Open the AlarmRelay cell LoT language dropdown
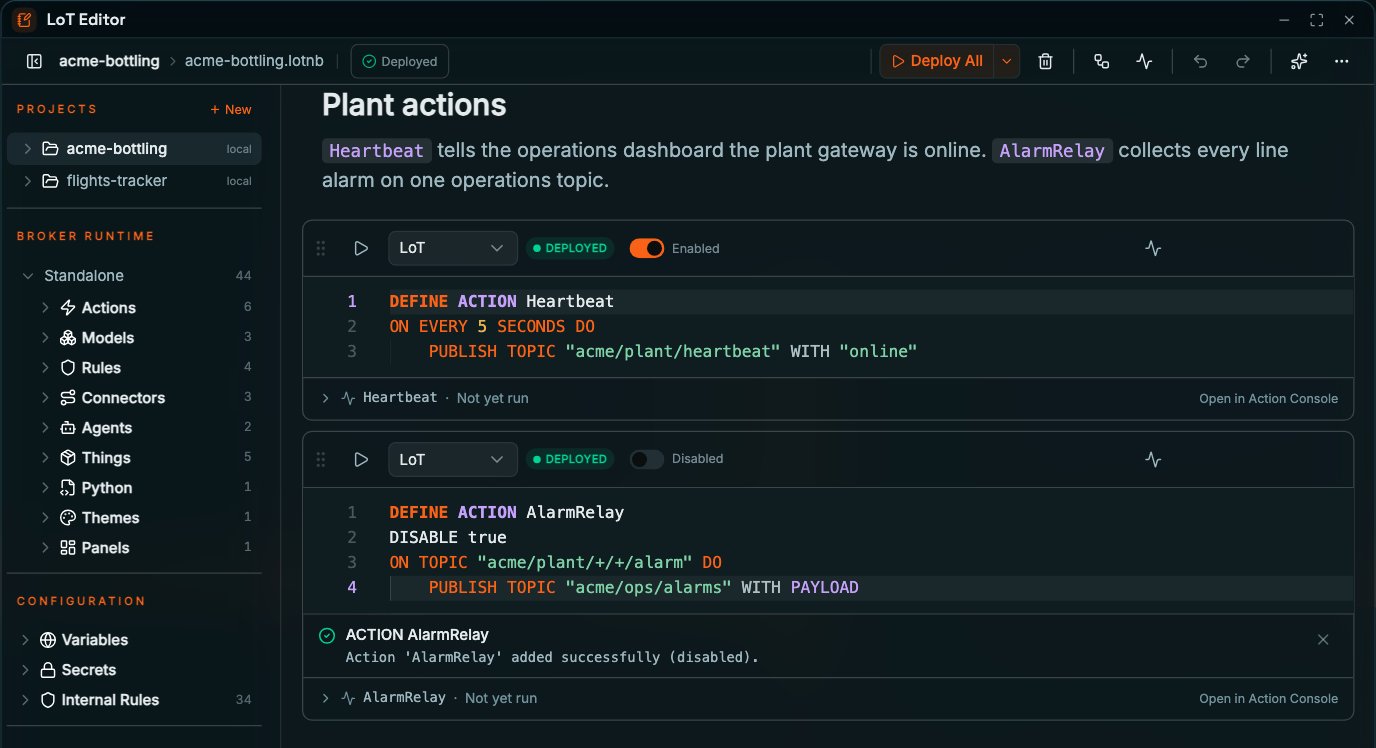 point(452,459)
